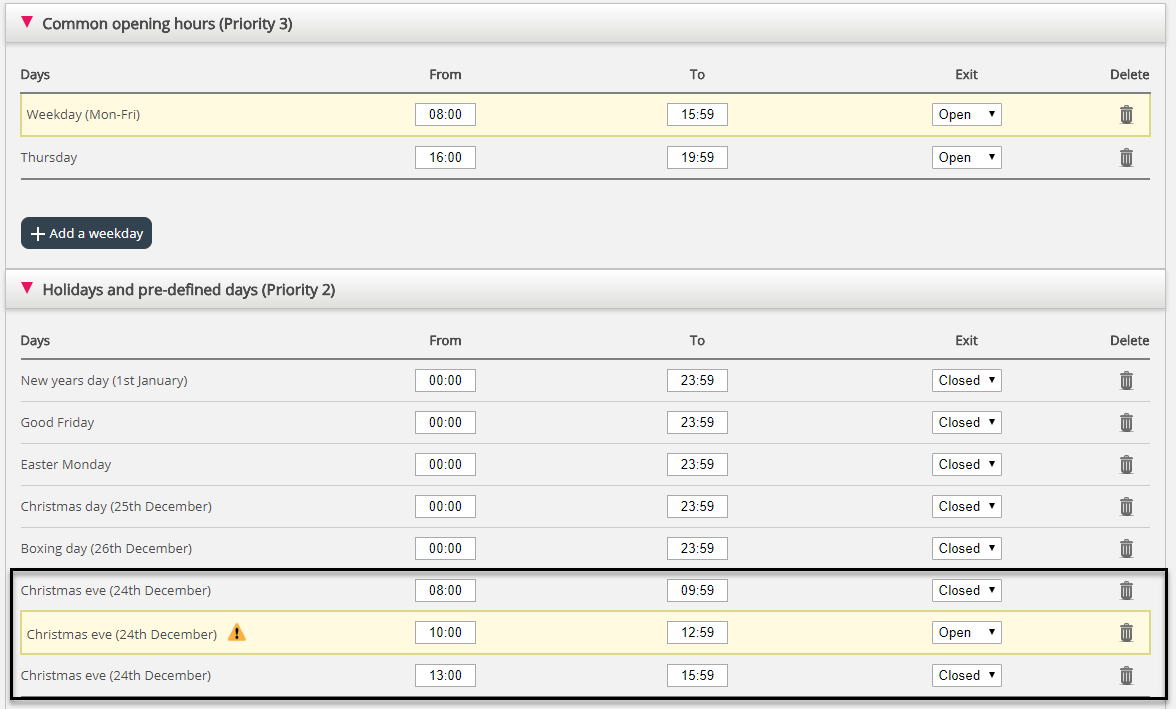Open Exit dropdown for Thursday row
The image size is (1176, 709).
966,158
